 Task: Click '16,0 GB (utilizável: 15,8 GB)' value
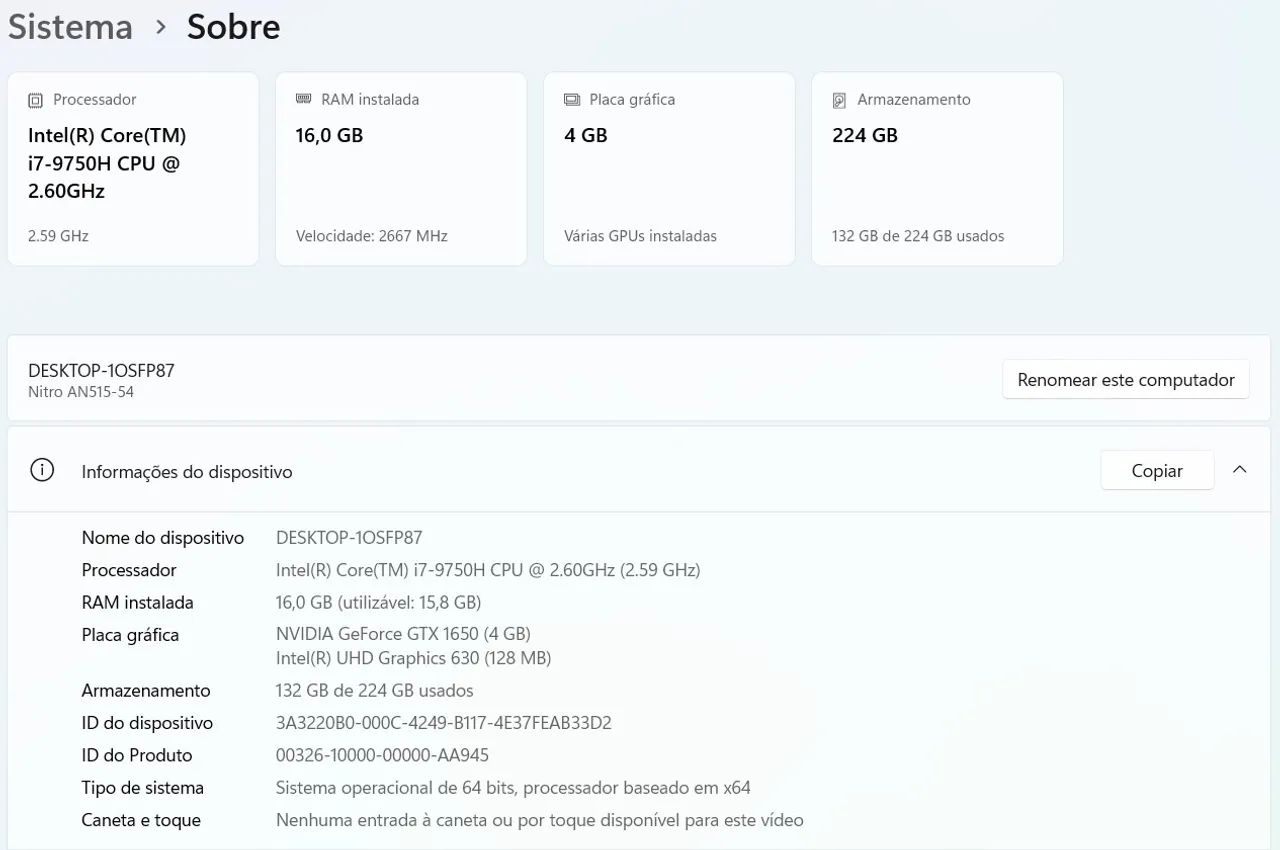click(x=379, y=602)
